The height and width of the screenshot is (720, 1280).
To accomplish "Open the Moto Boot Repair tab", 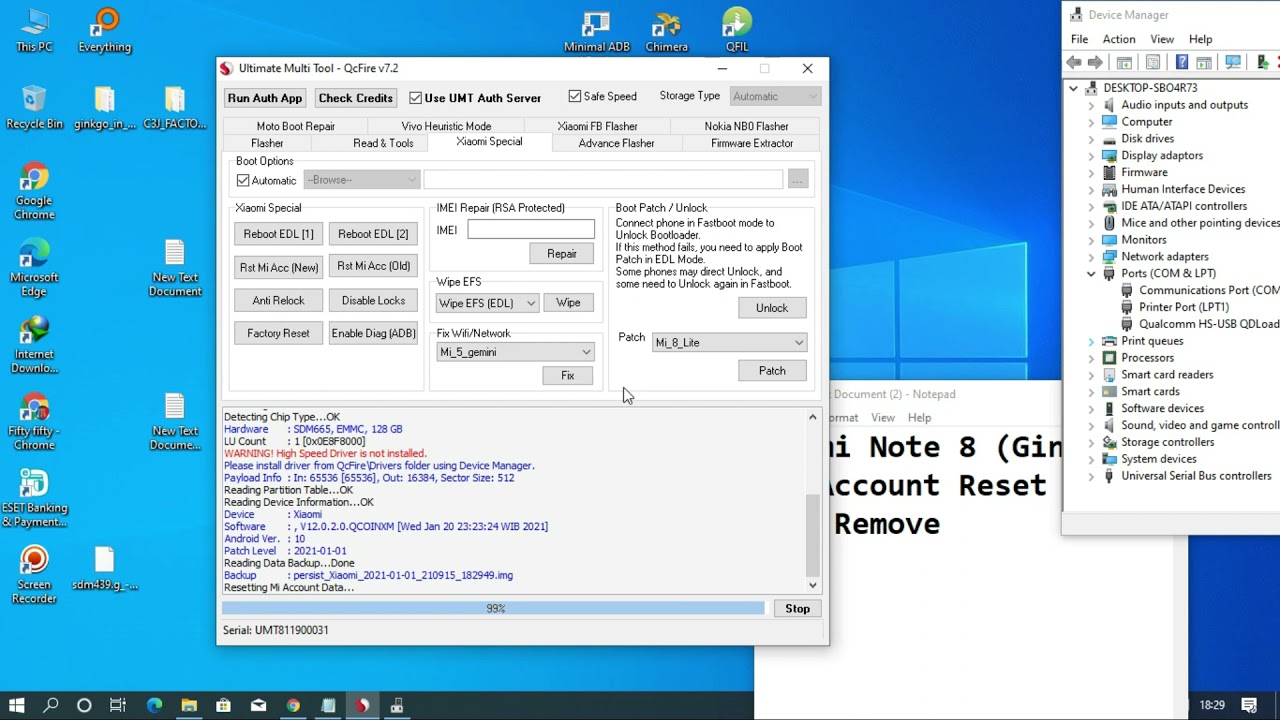I will pos(296,126).
